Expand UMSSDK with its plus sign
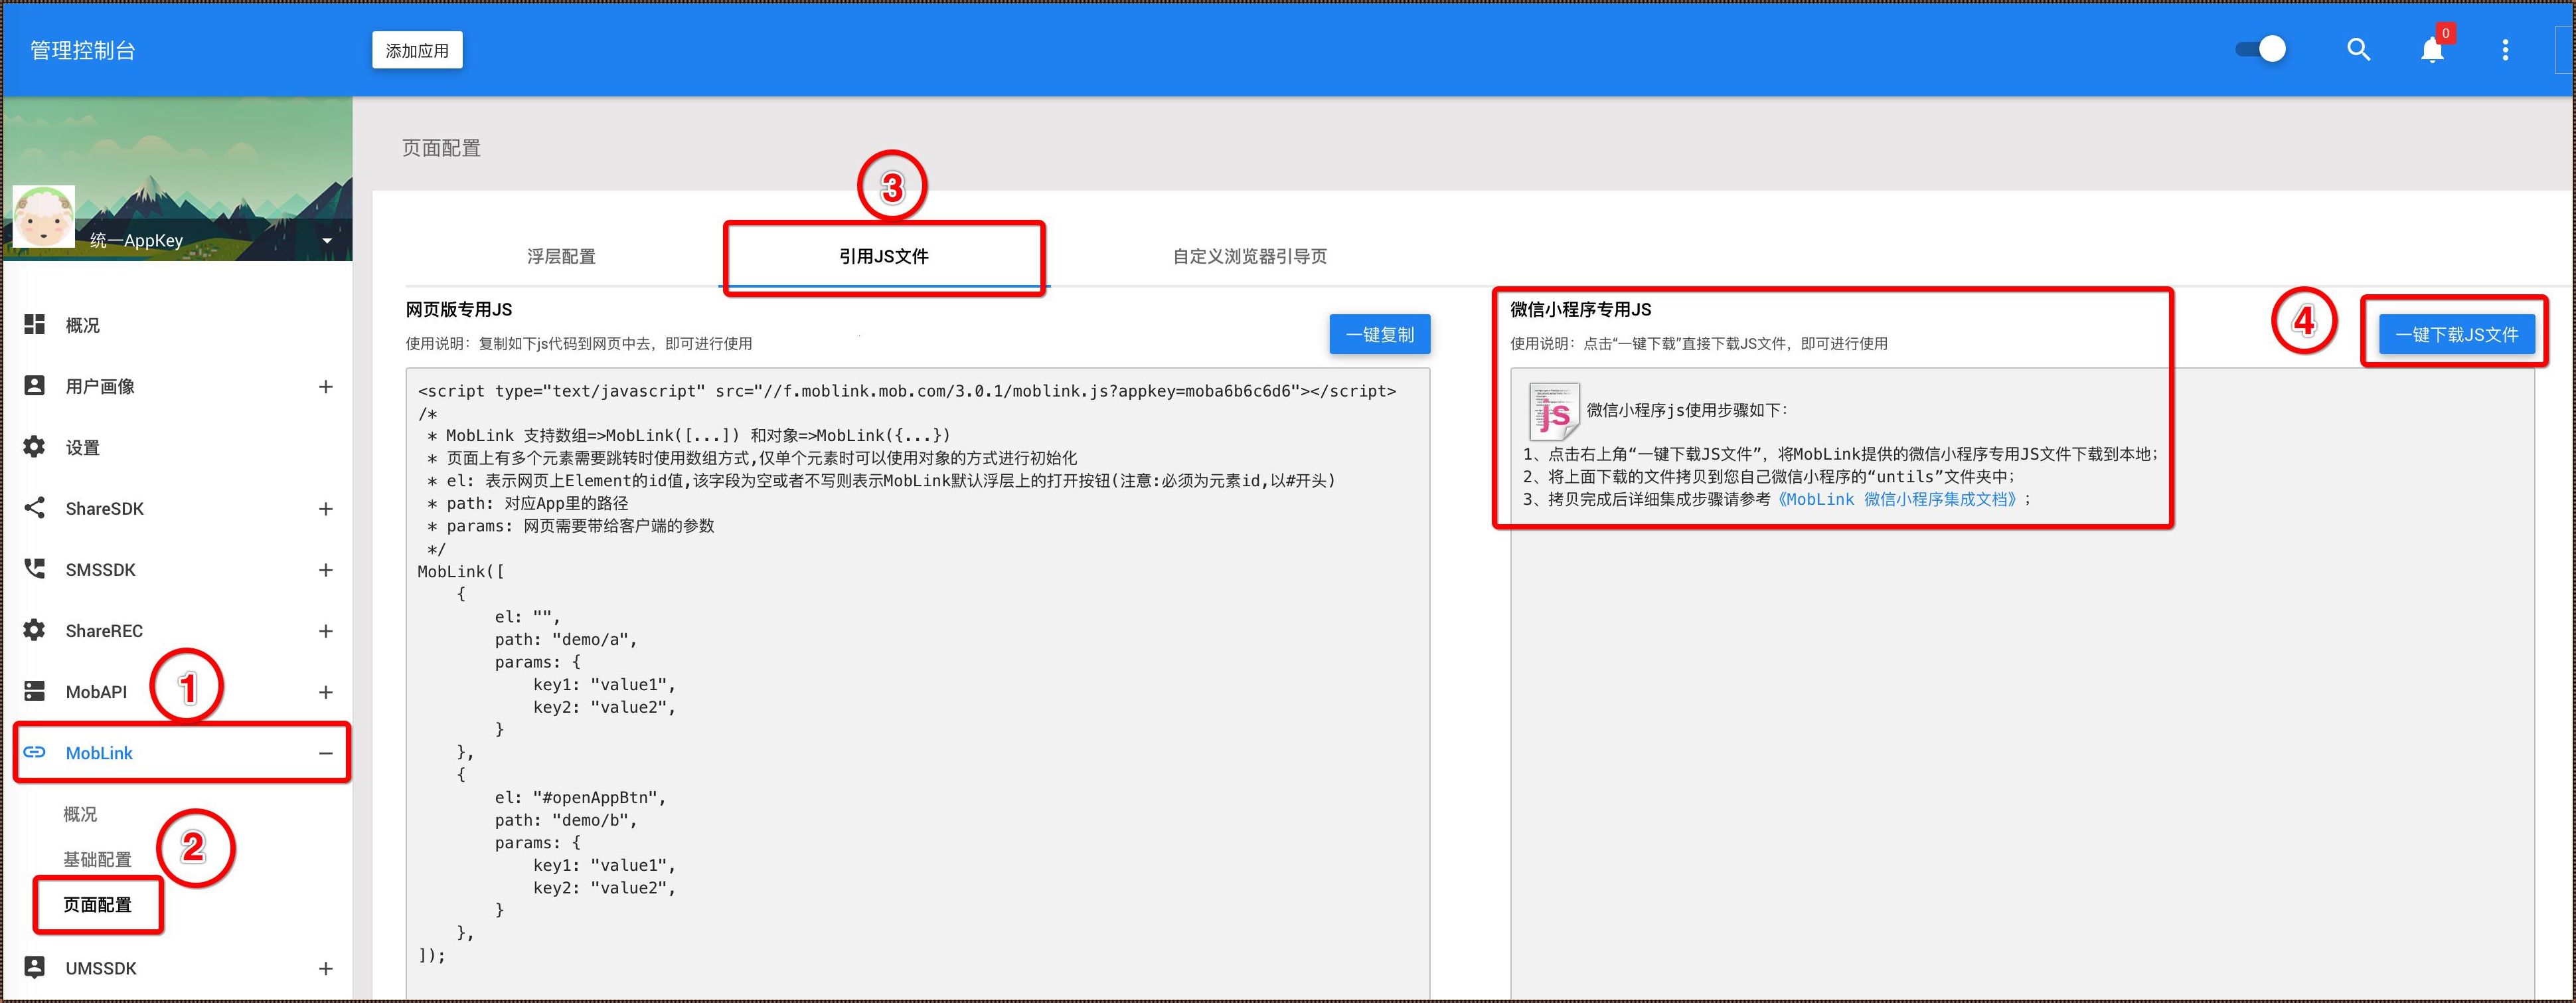 point(325,968)
